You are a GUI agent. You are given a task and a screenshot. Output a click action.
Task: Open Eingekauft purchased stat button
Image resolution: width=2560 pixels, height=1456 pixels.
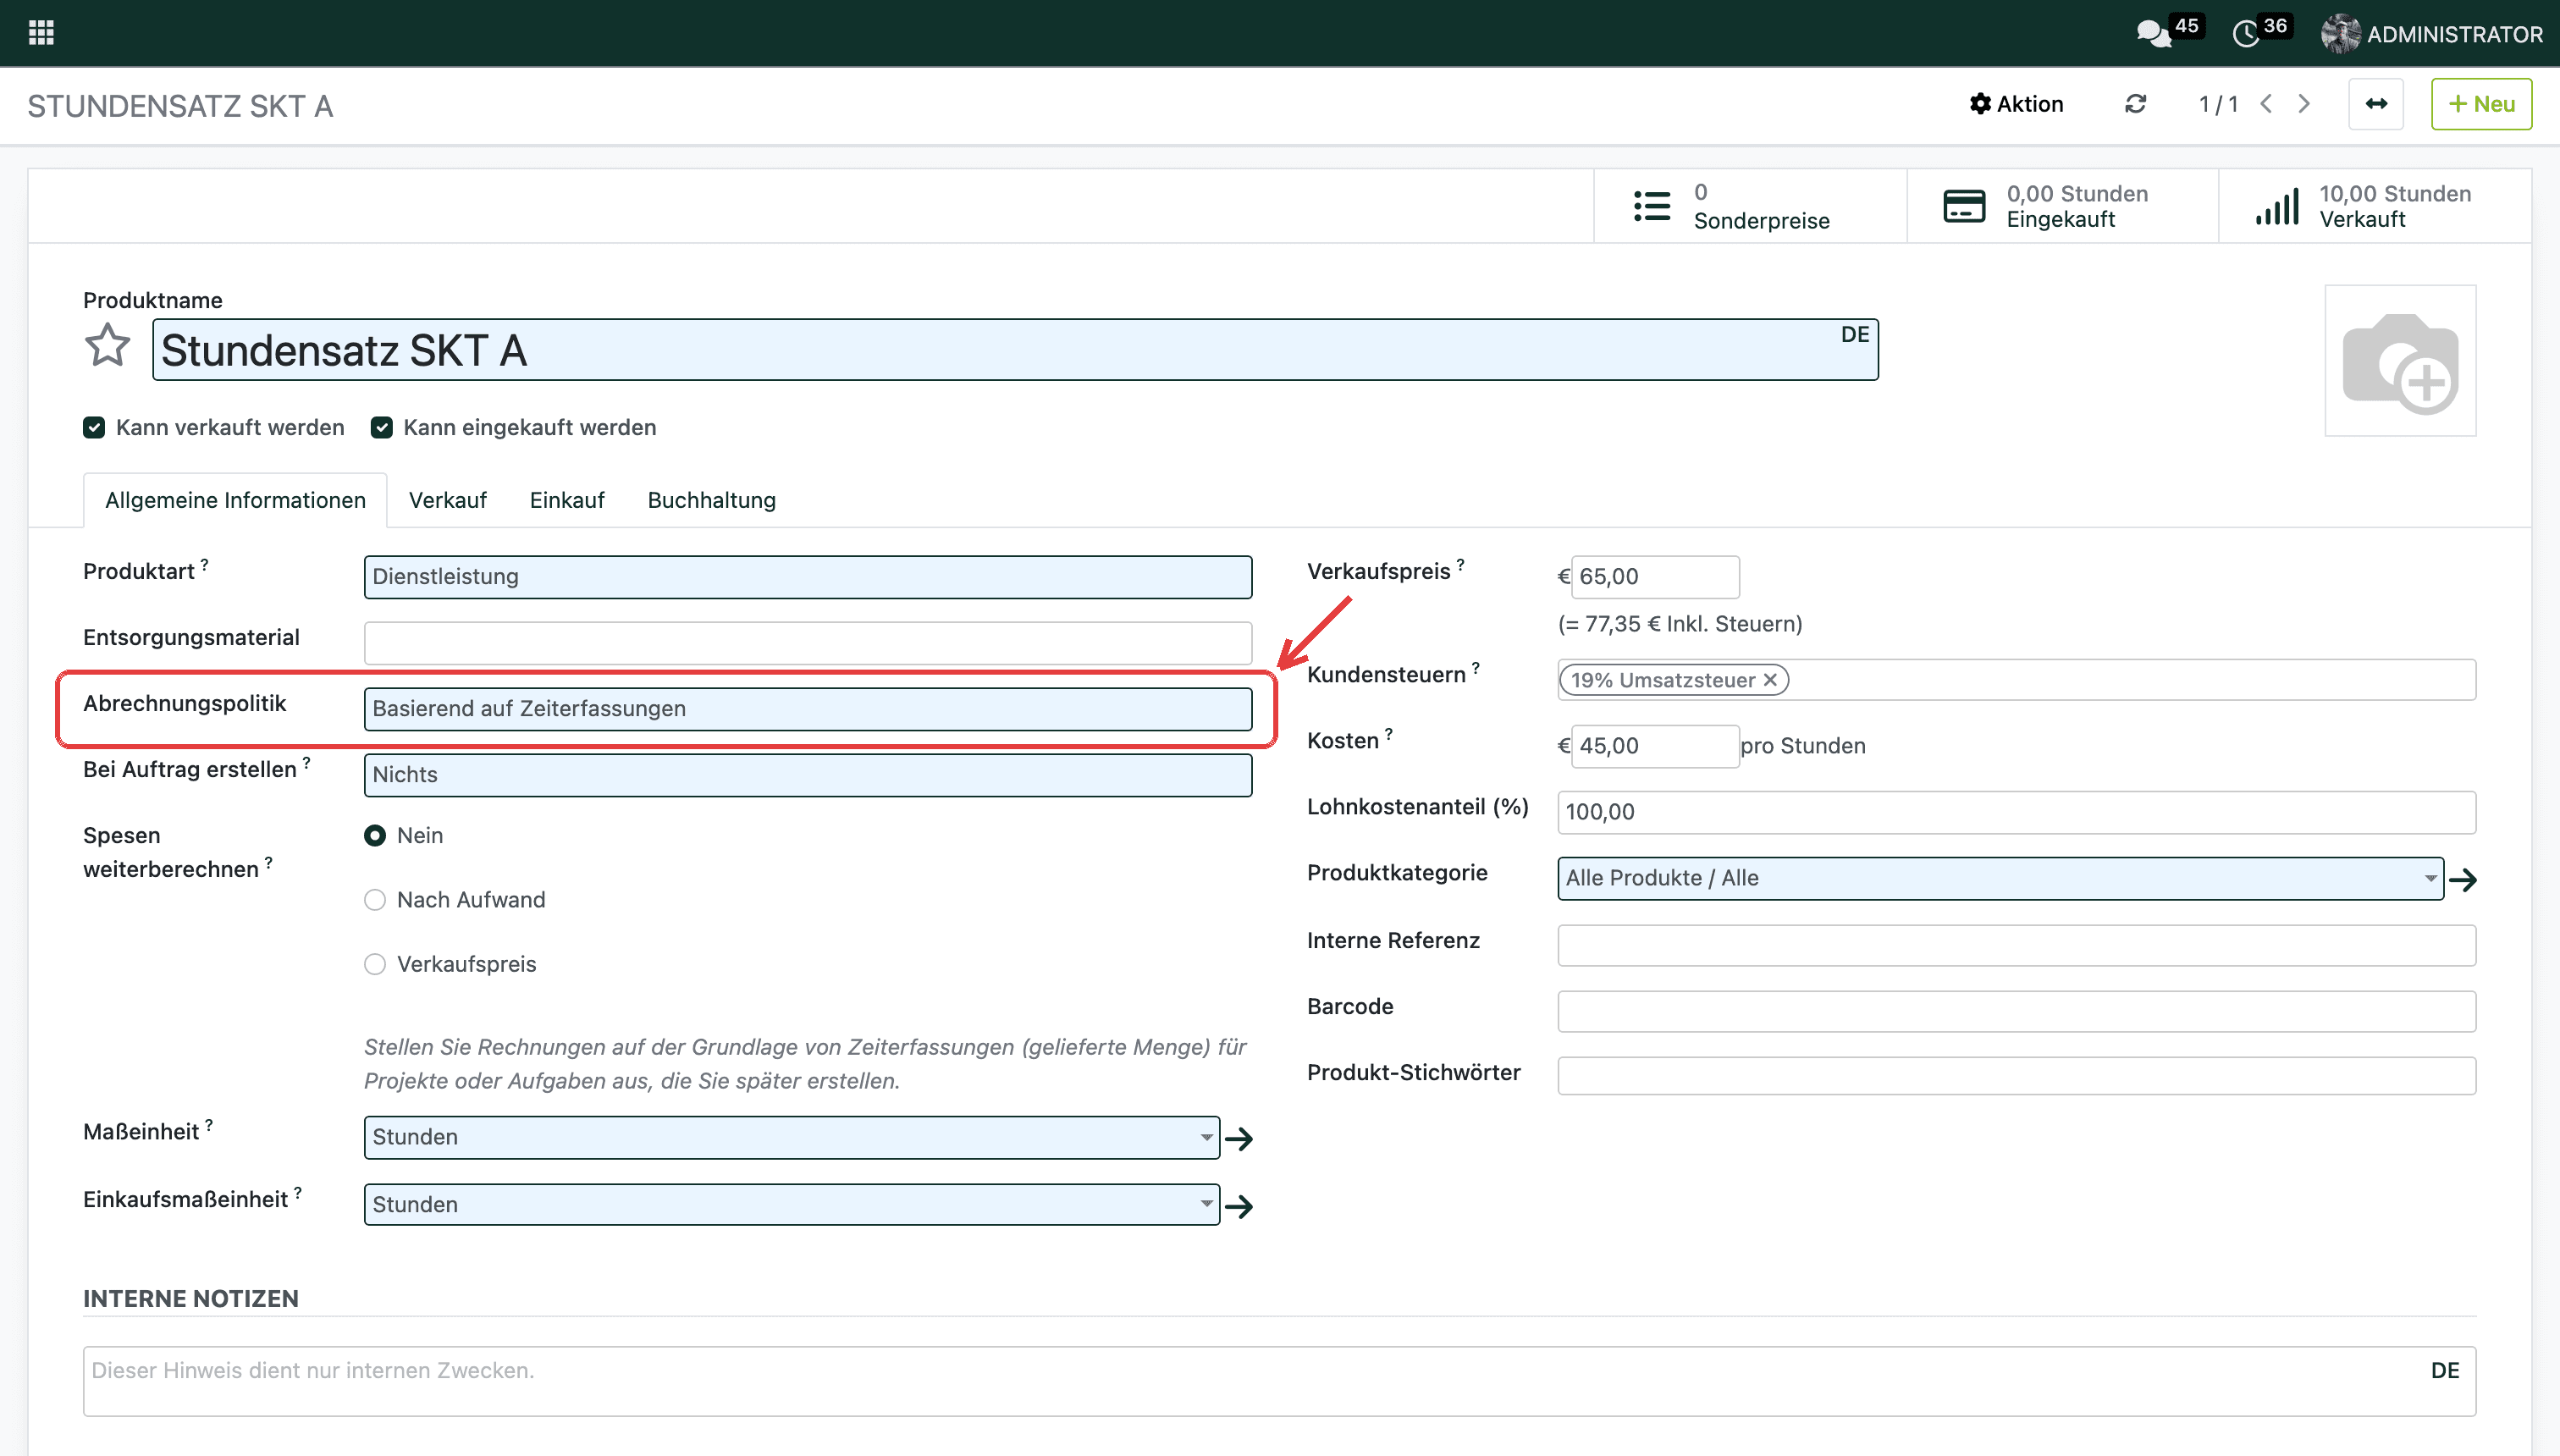(x=2062, y=206)
